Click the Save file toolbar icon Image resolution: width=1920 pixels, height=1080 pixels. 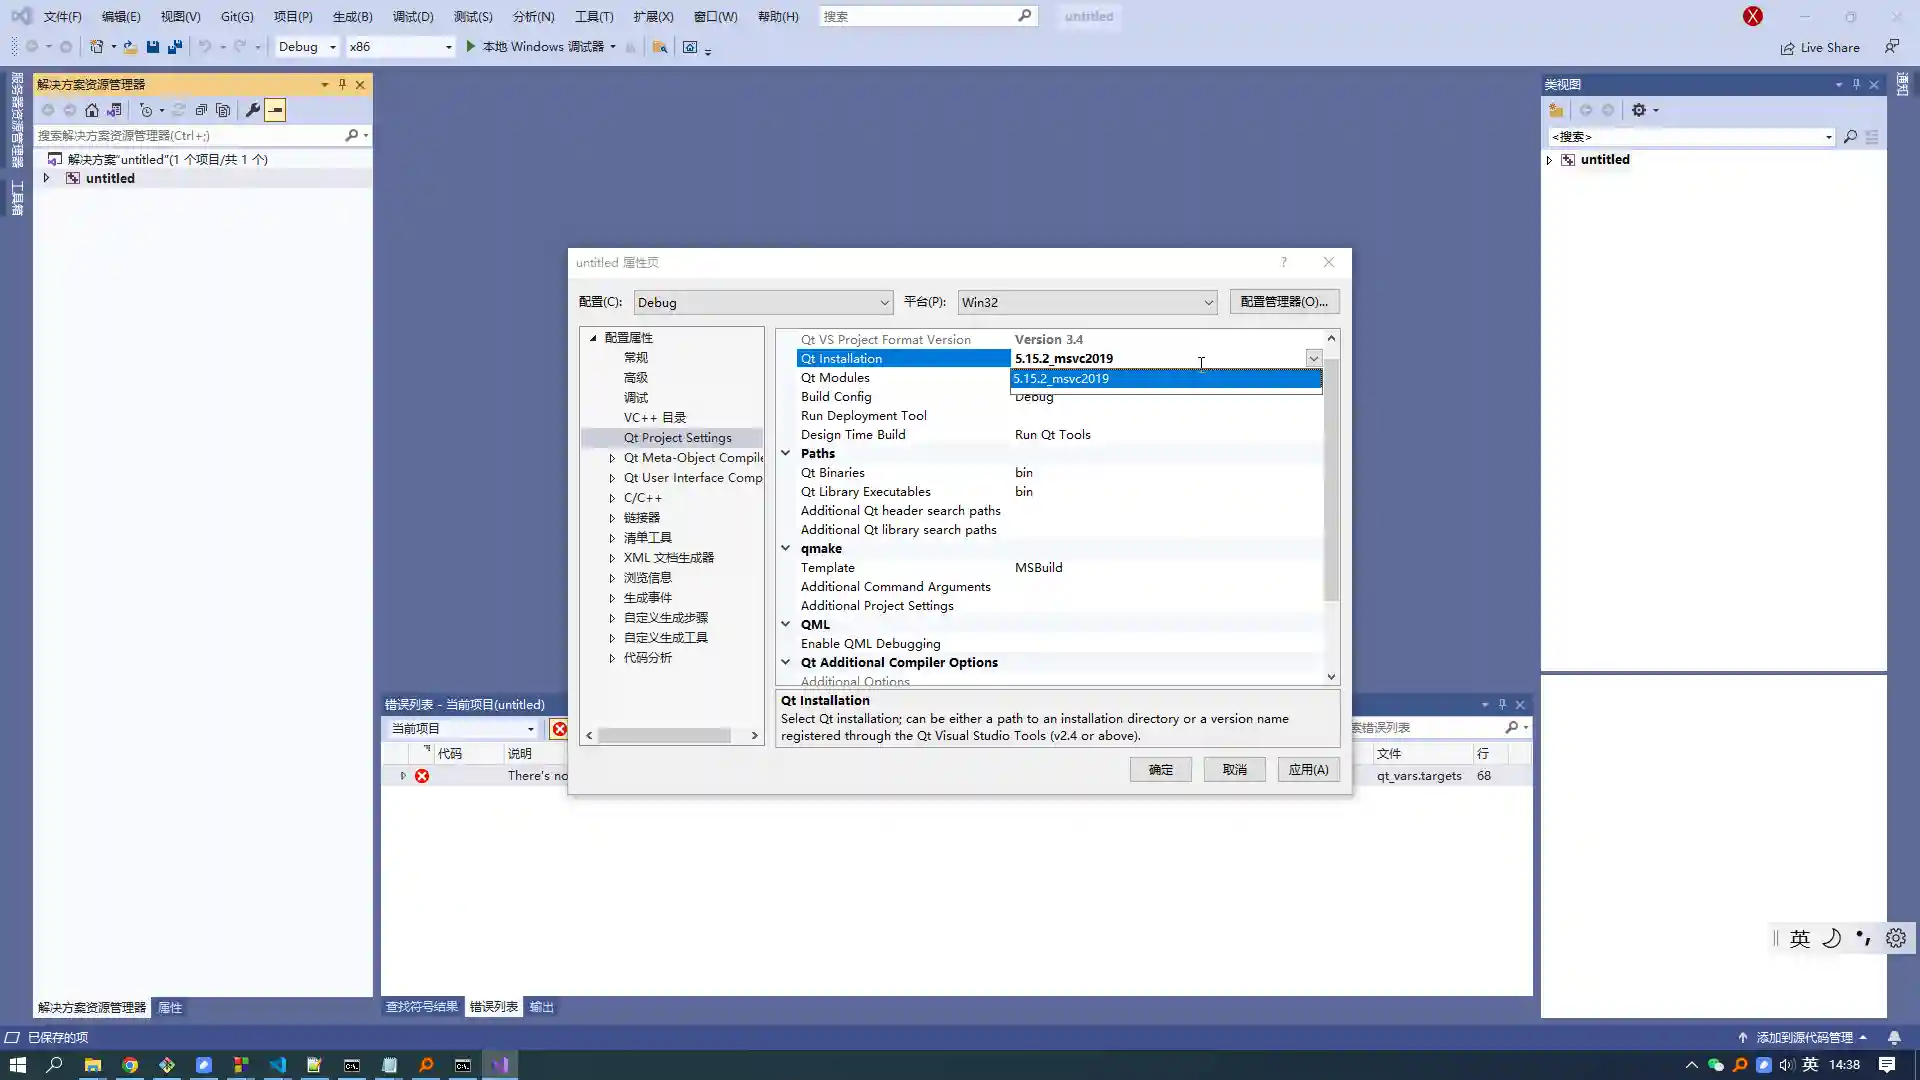[153, 47]
